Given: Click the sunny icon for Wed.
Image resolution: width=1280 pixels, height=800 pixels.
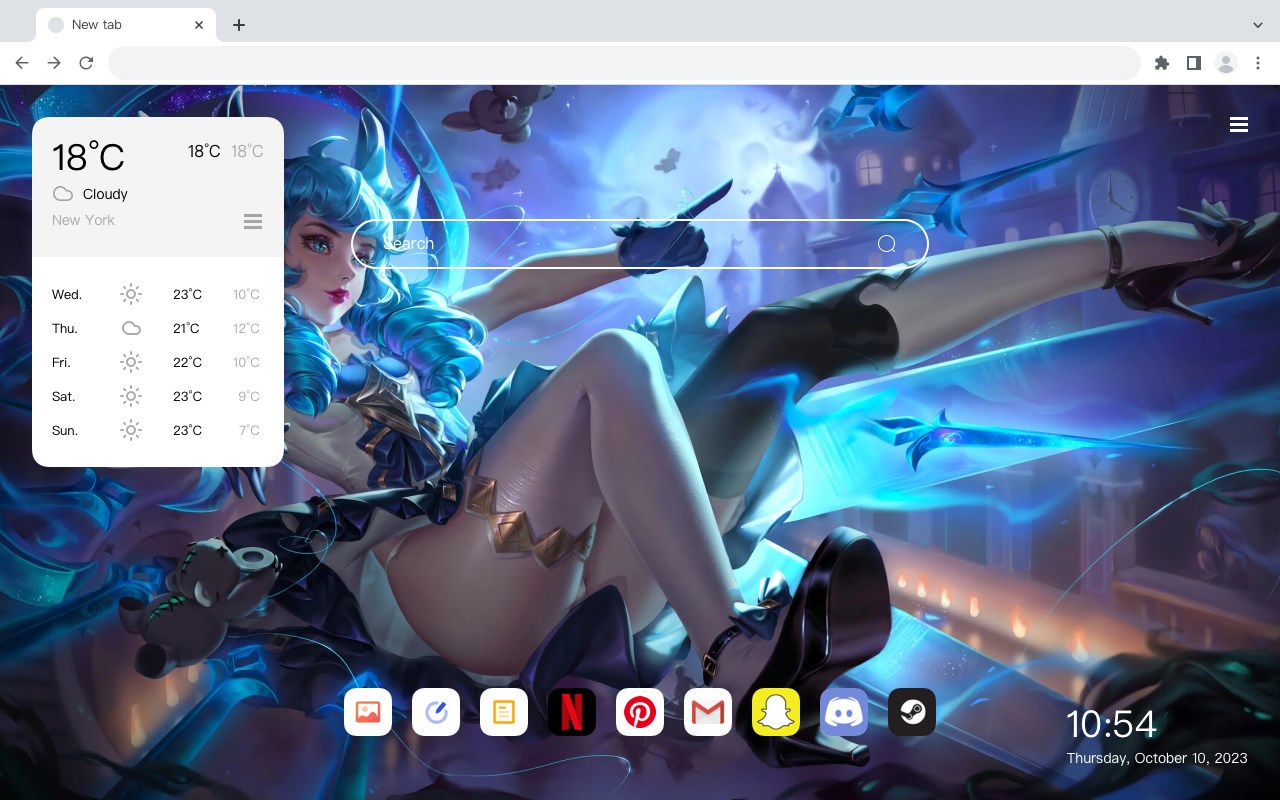Looking at the screenshot, I should pyautogui.click(x=131, y=294).
